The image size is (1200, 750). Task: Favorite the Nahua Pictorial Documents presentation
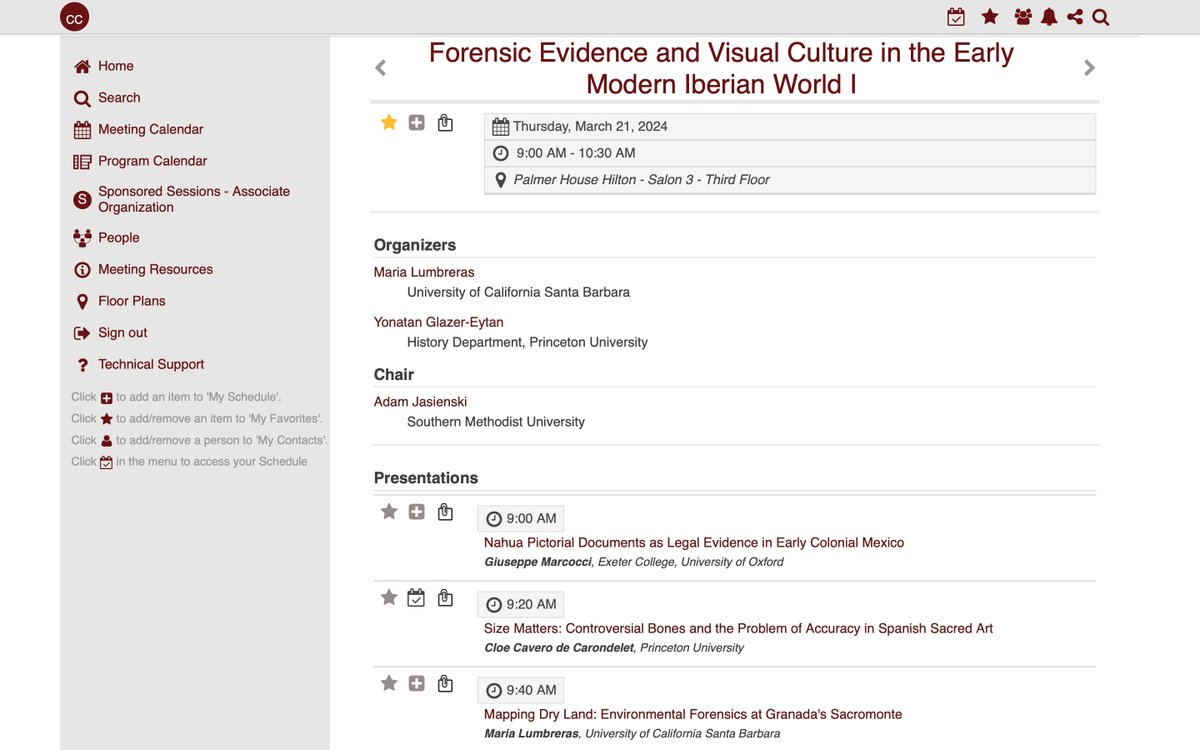(389, 512)
